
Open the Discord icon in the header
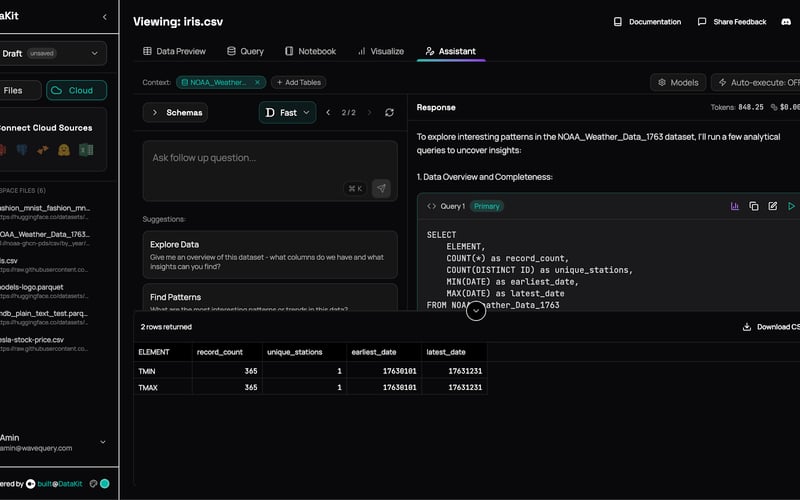786,21
